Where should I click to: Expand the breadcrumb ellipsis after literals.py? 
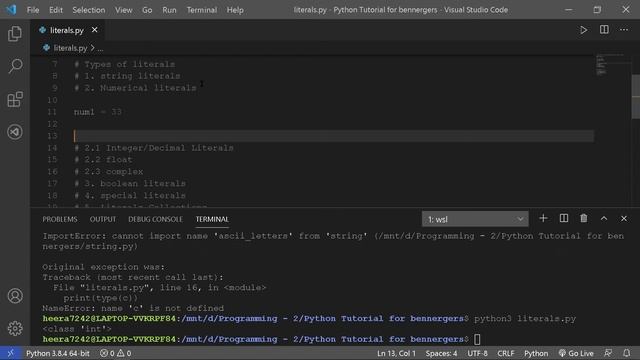(100, 48)
